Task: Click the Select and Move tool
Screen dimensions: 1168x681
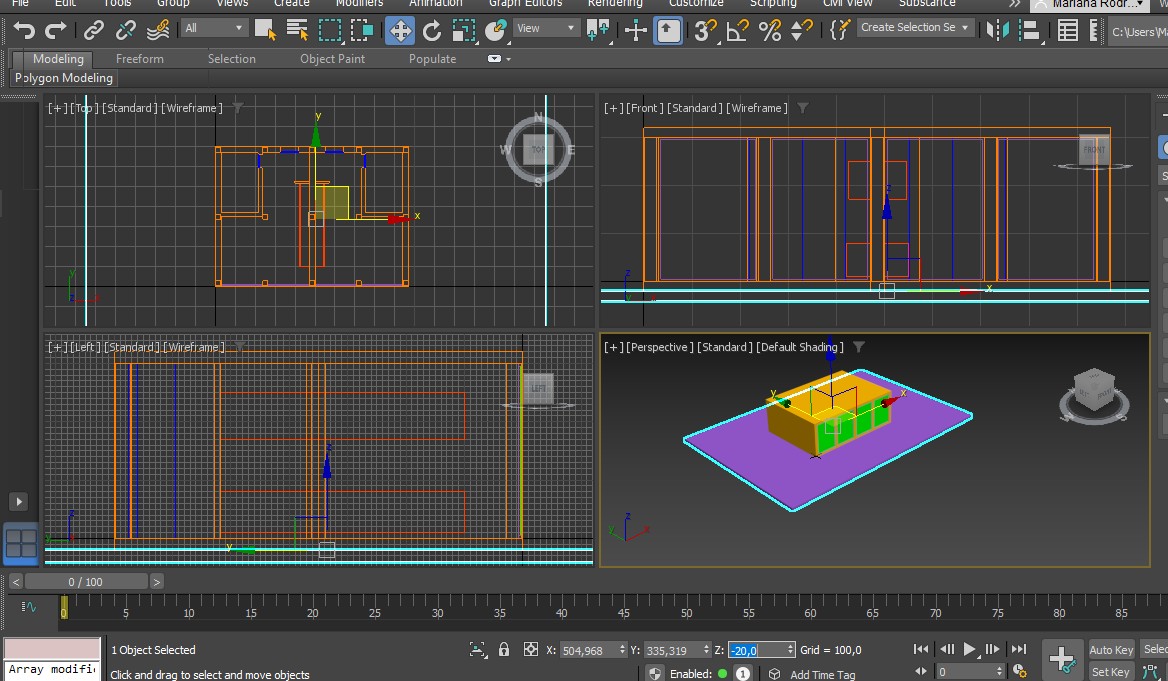Action: [x=400, y=30]
